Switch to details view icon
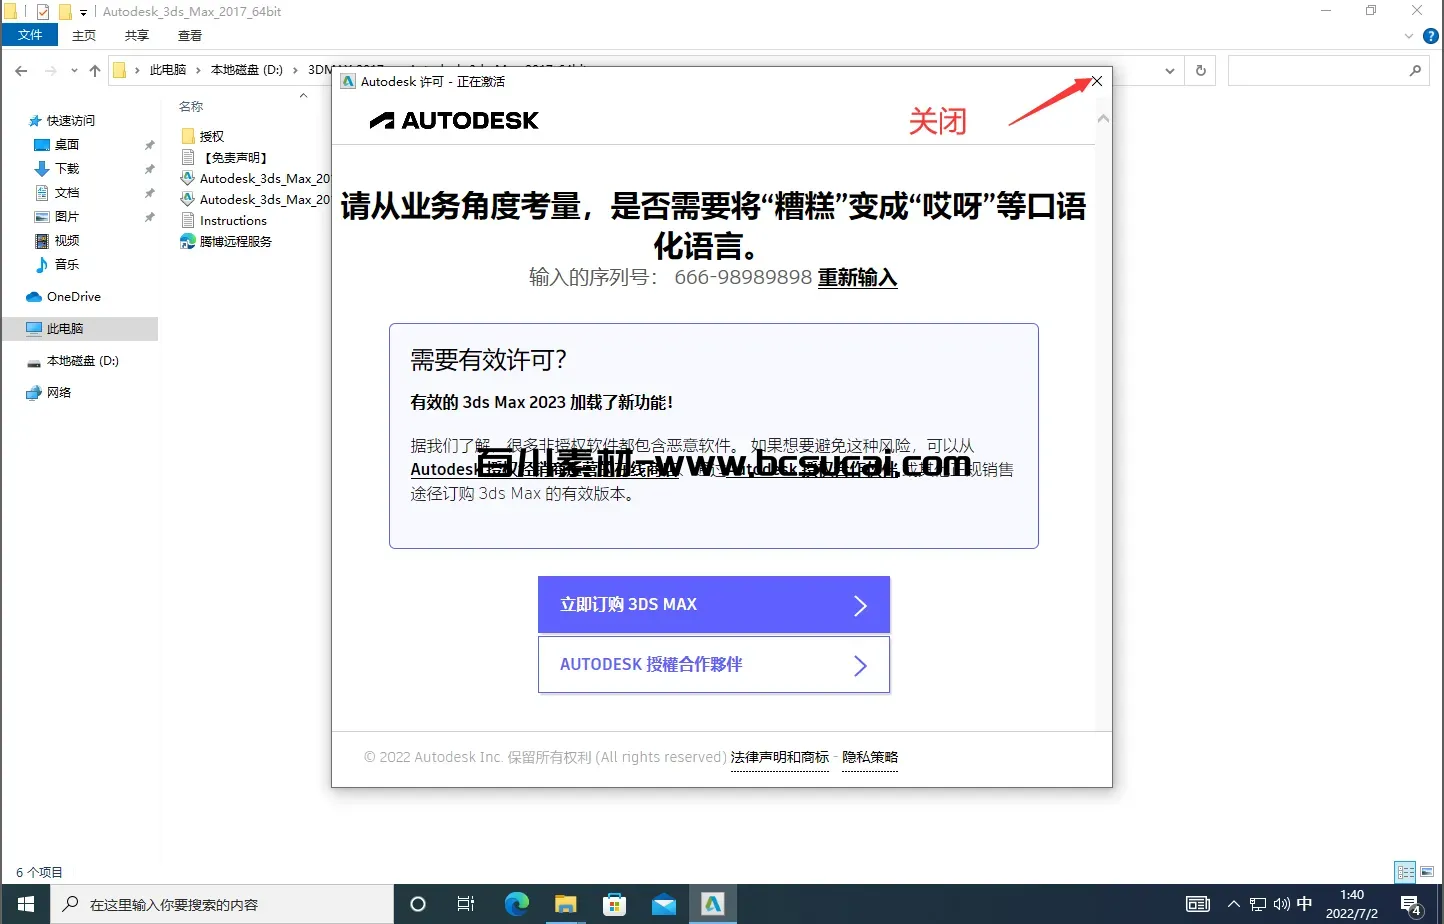This screenshot has width=1444, height=924. pos(1405,872)
